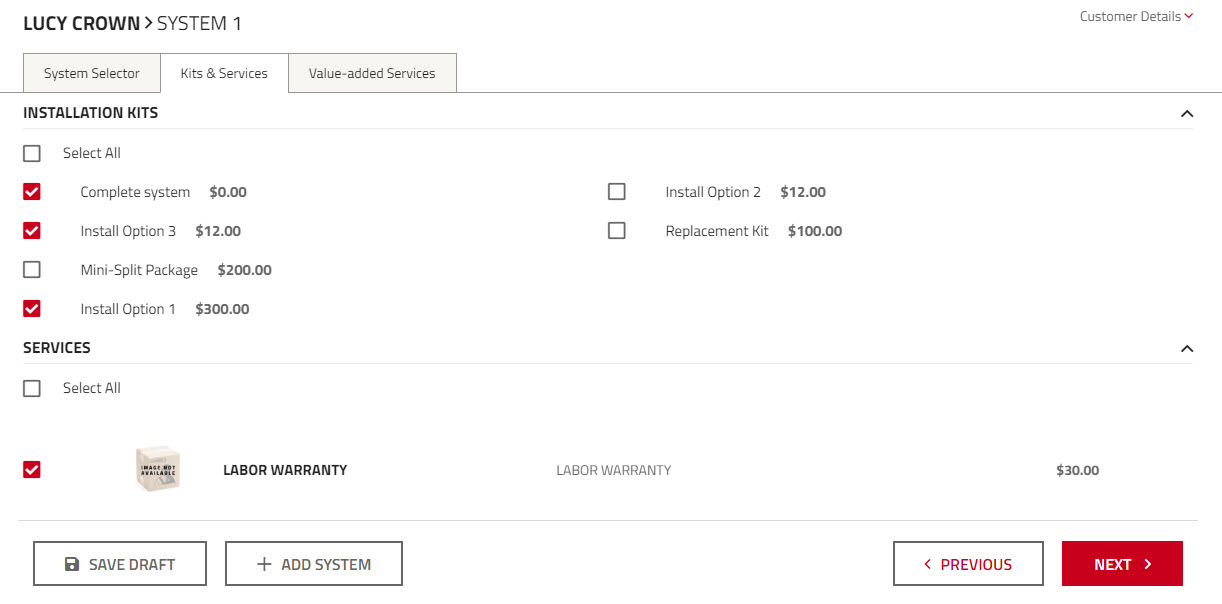Check Select All under Services
1222x604 pixels.
point(32,388)
